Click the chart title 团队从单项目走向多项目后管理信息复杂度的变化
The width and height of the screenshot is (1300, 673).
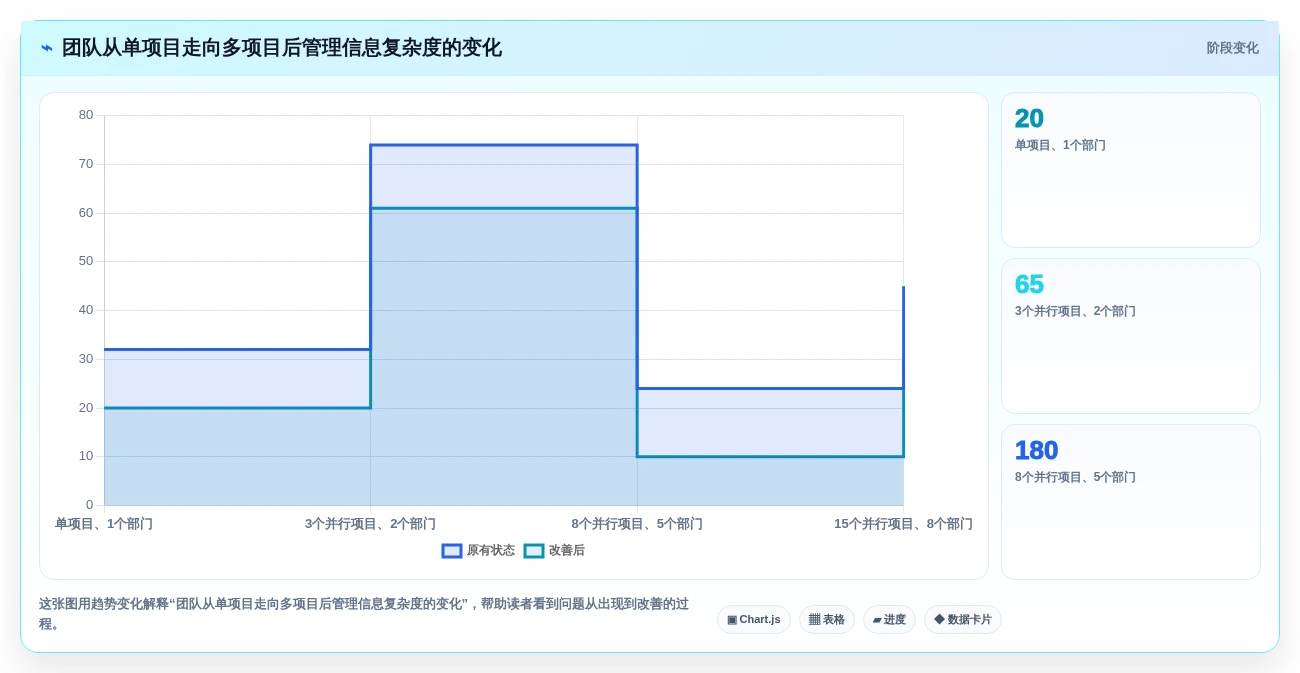(x=282, y=48)
